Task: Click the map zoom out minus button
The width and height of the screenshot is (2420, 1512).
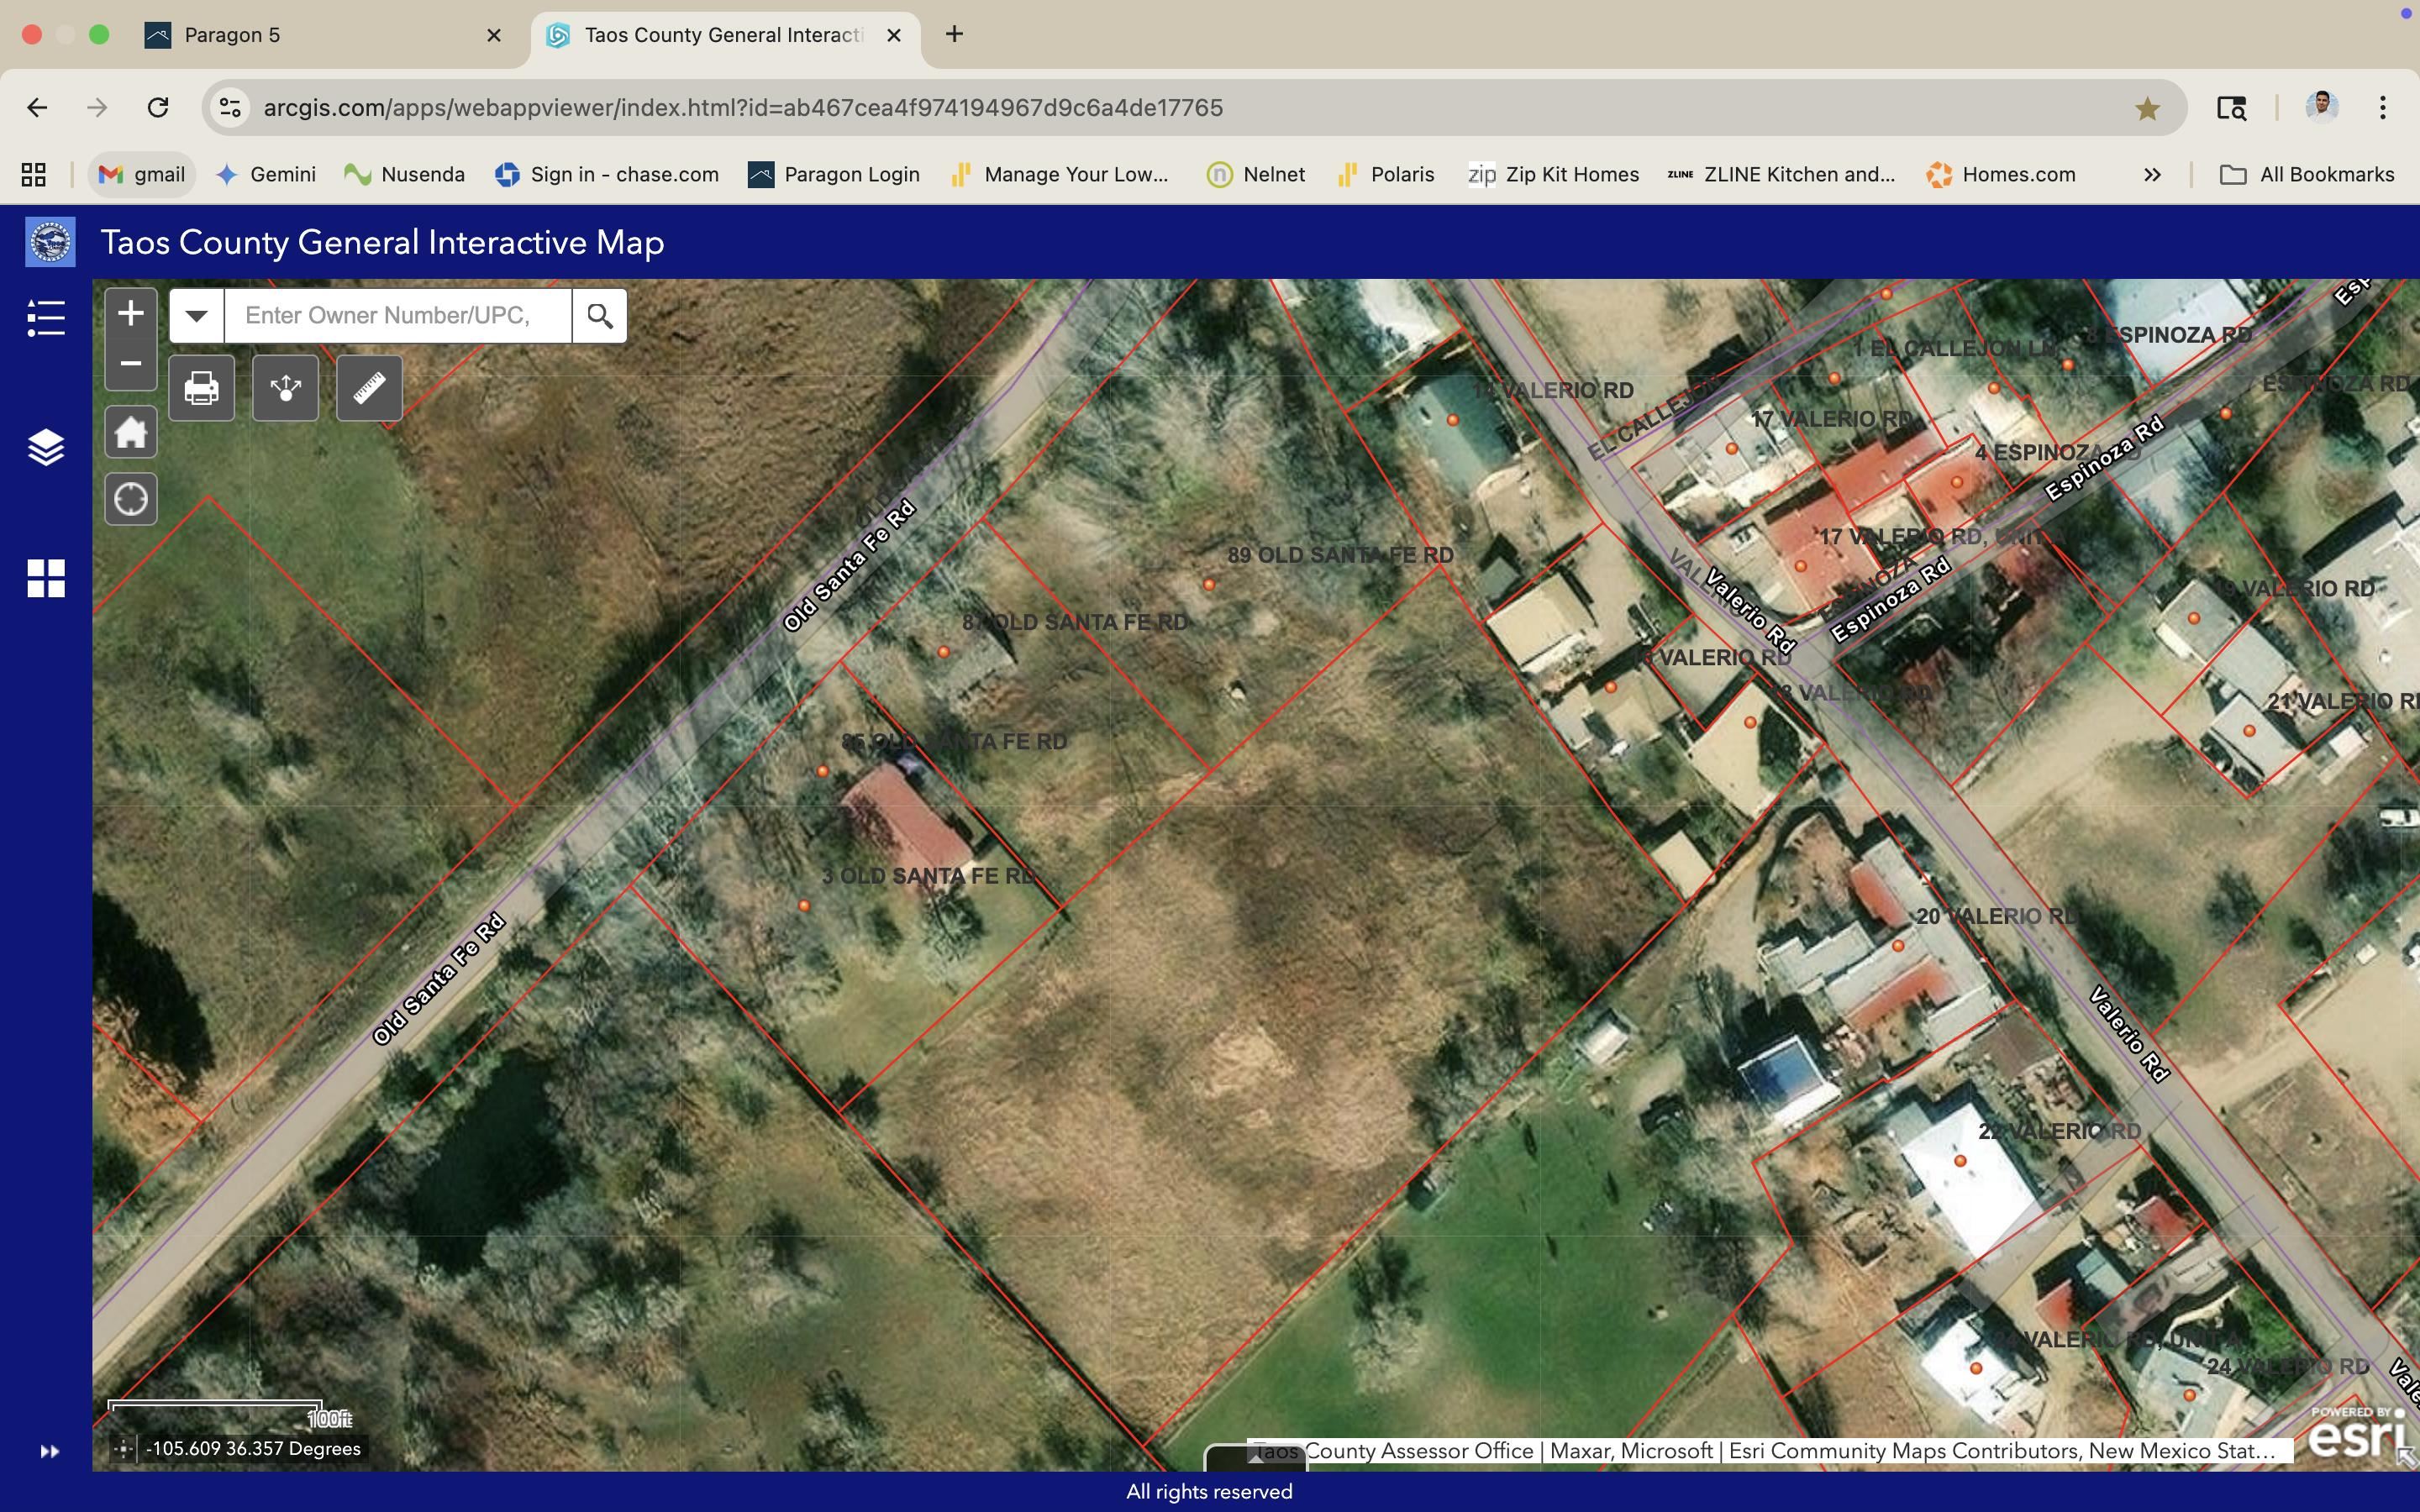Action: pyautogui.click(x=130, y=364)
